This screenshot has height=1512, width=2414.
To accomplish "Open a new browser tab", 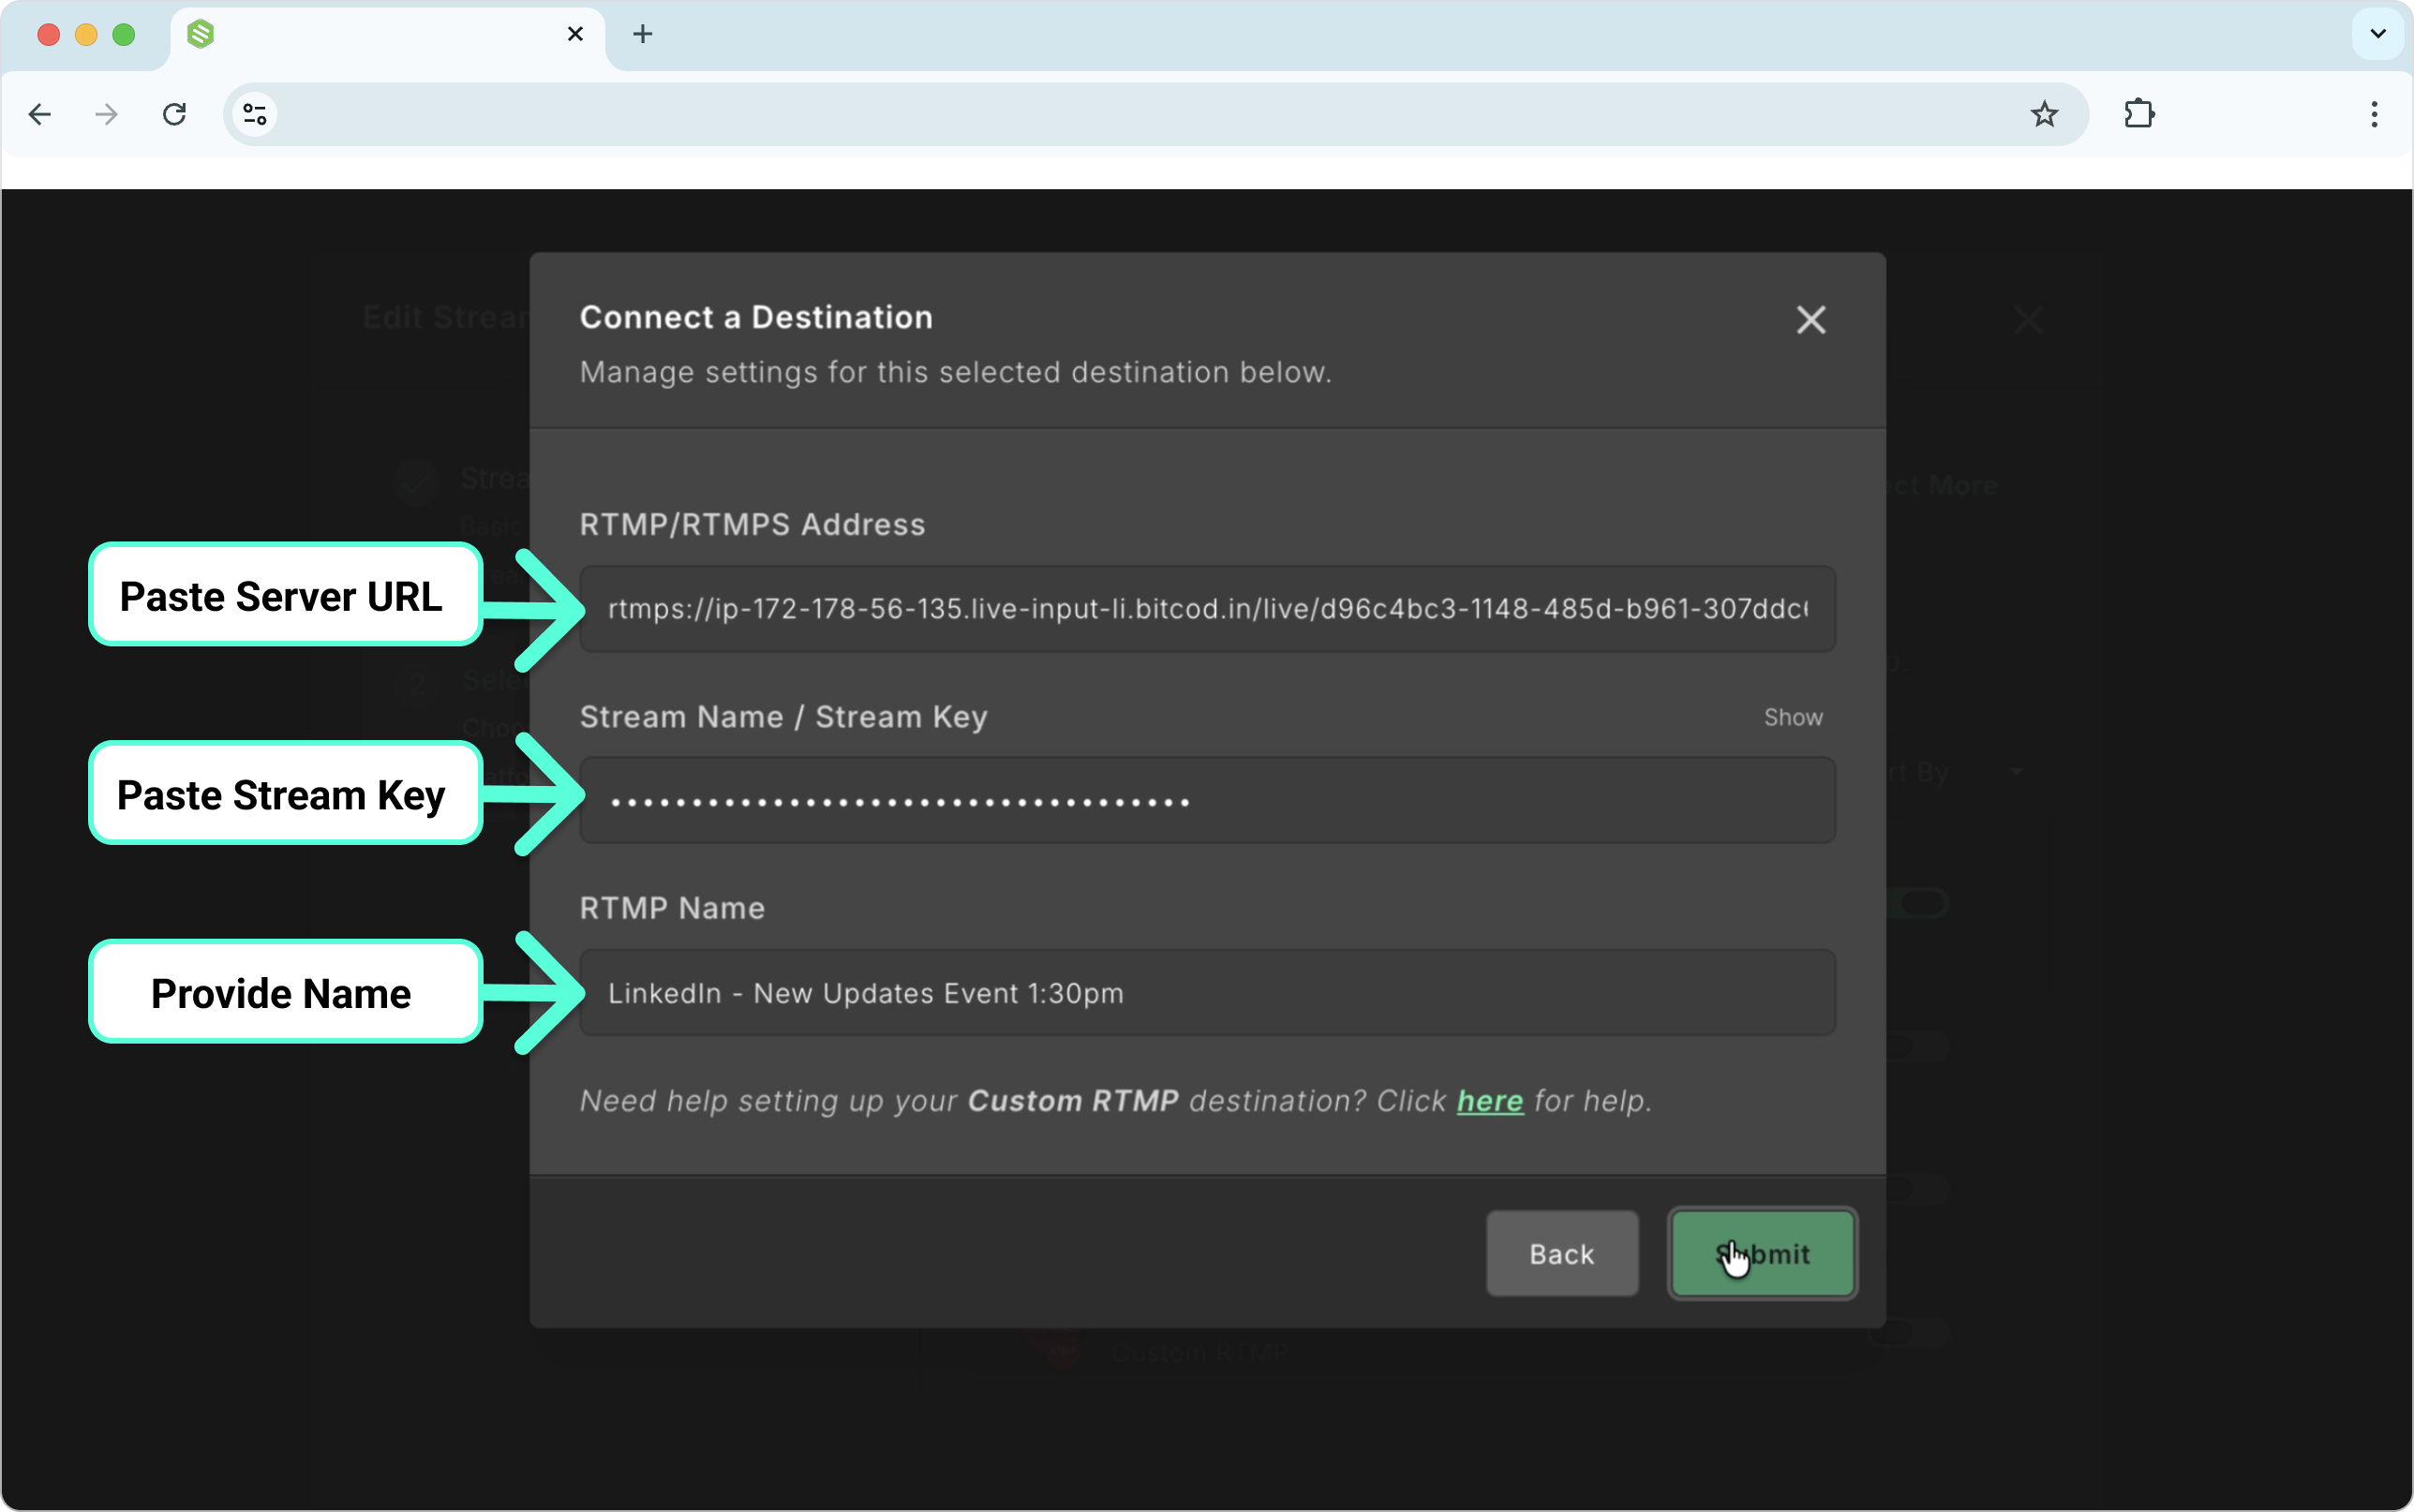I will point(642,34).
